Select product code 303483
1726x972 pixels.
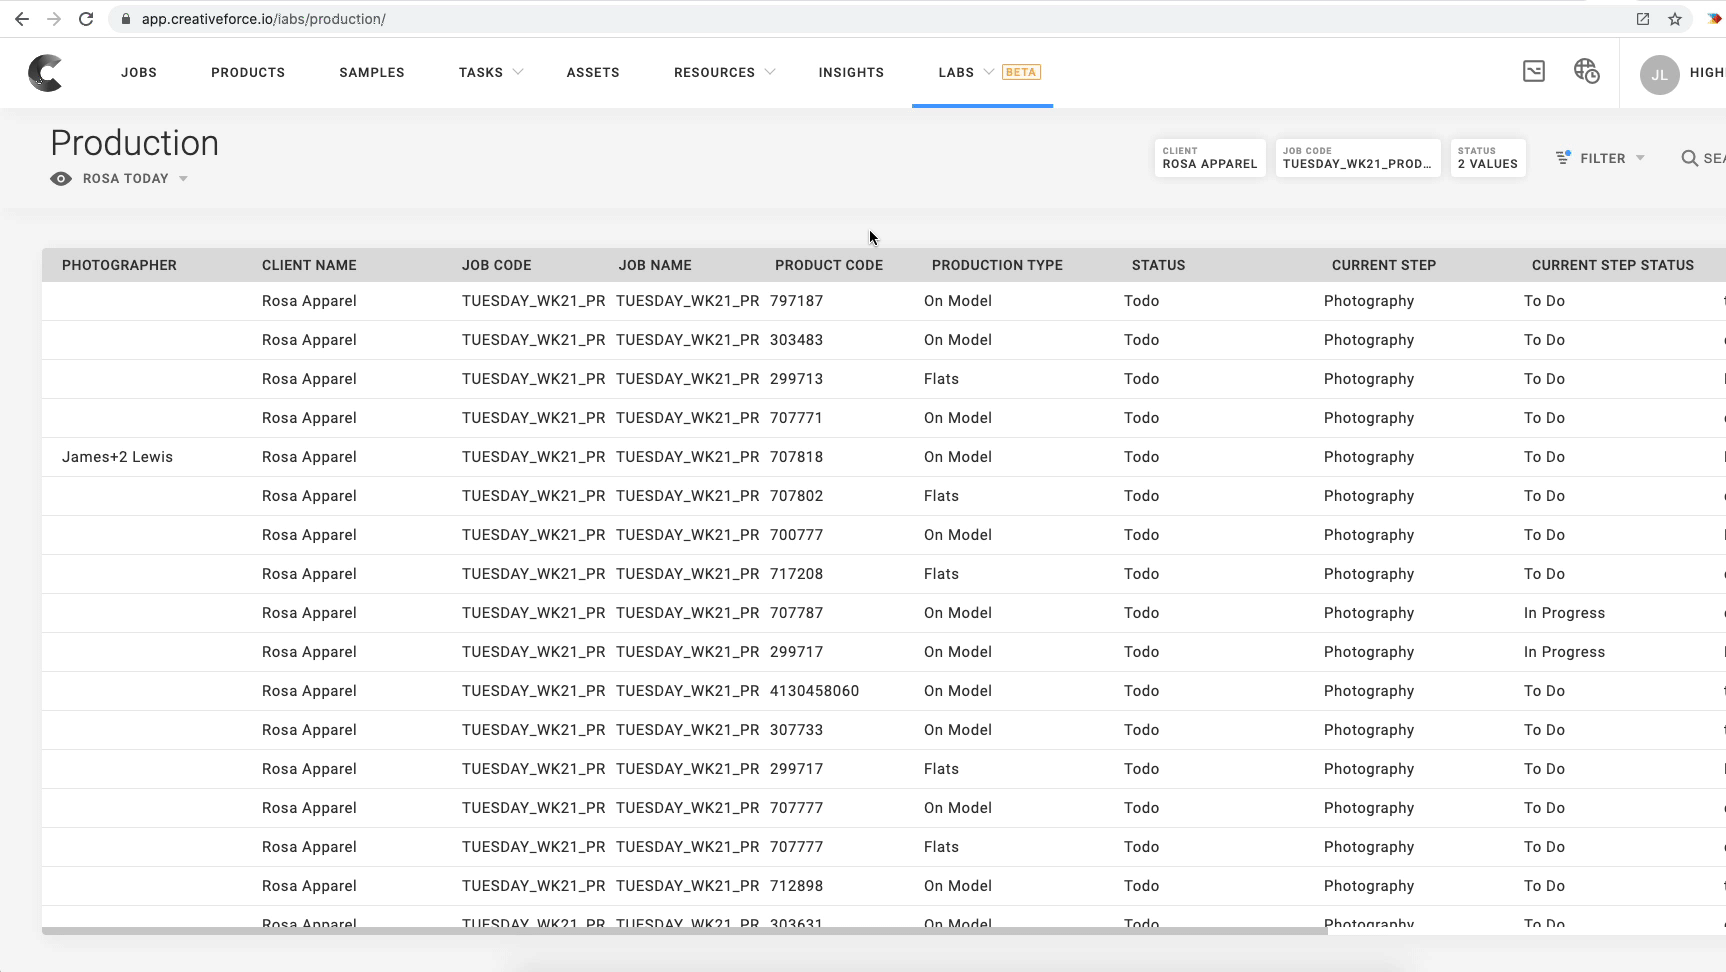797,340
